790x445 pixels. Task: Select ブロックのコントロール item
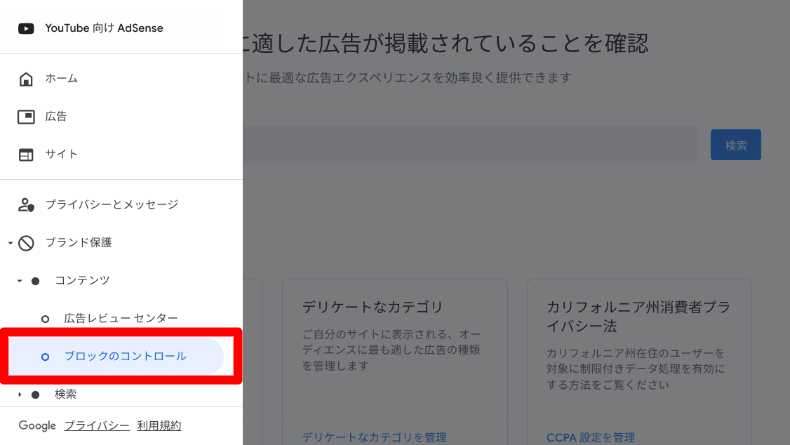coord(116,356)
